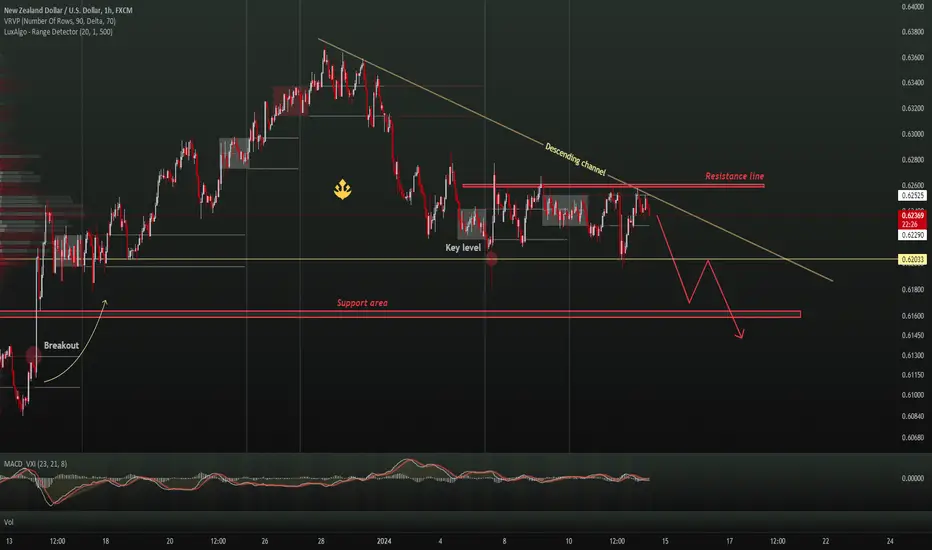Select the Resistance line text annotation
The height and width of the screenshot is (550, 932).
[735, 176]
